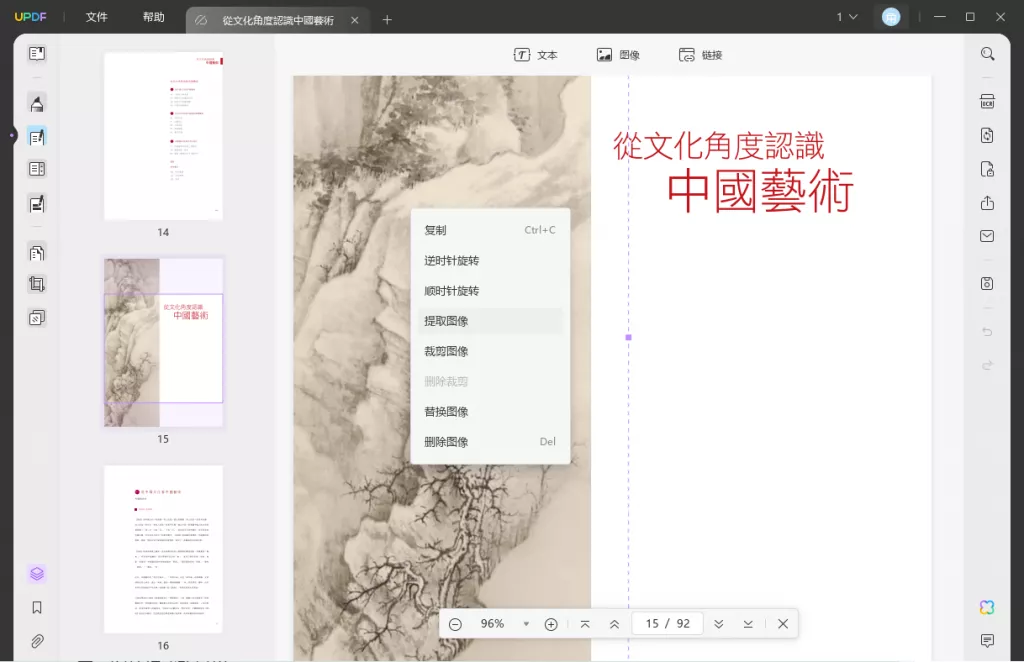
Task: Select page 14 thumbnail
Action: [x=163, y=136]
